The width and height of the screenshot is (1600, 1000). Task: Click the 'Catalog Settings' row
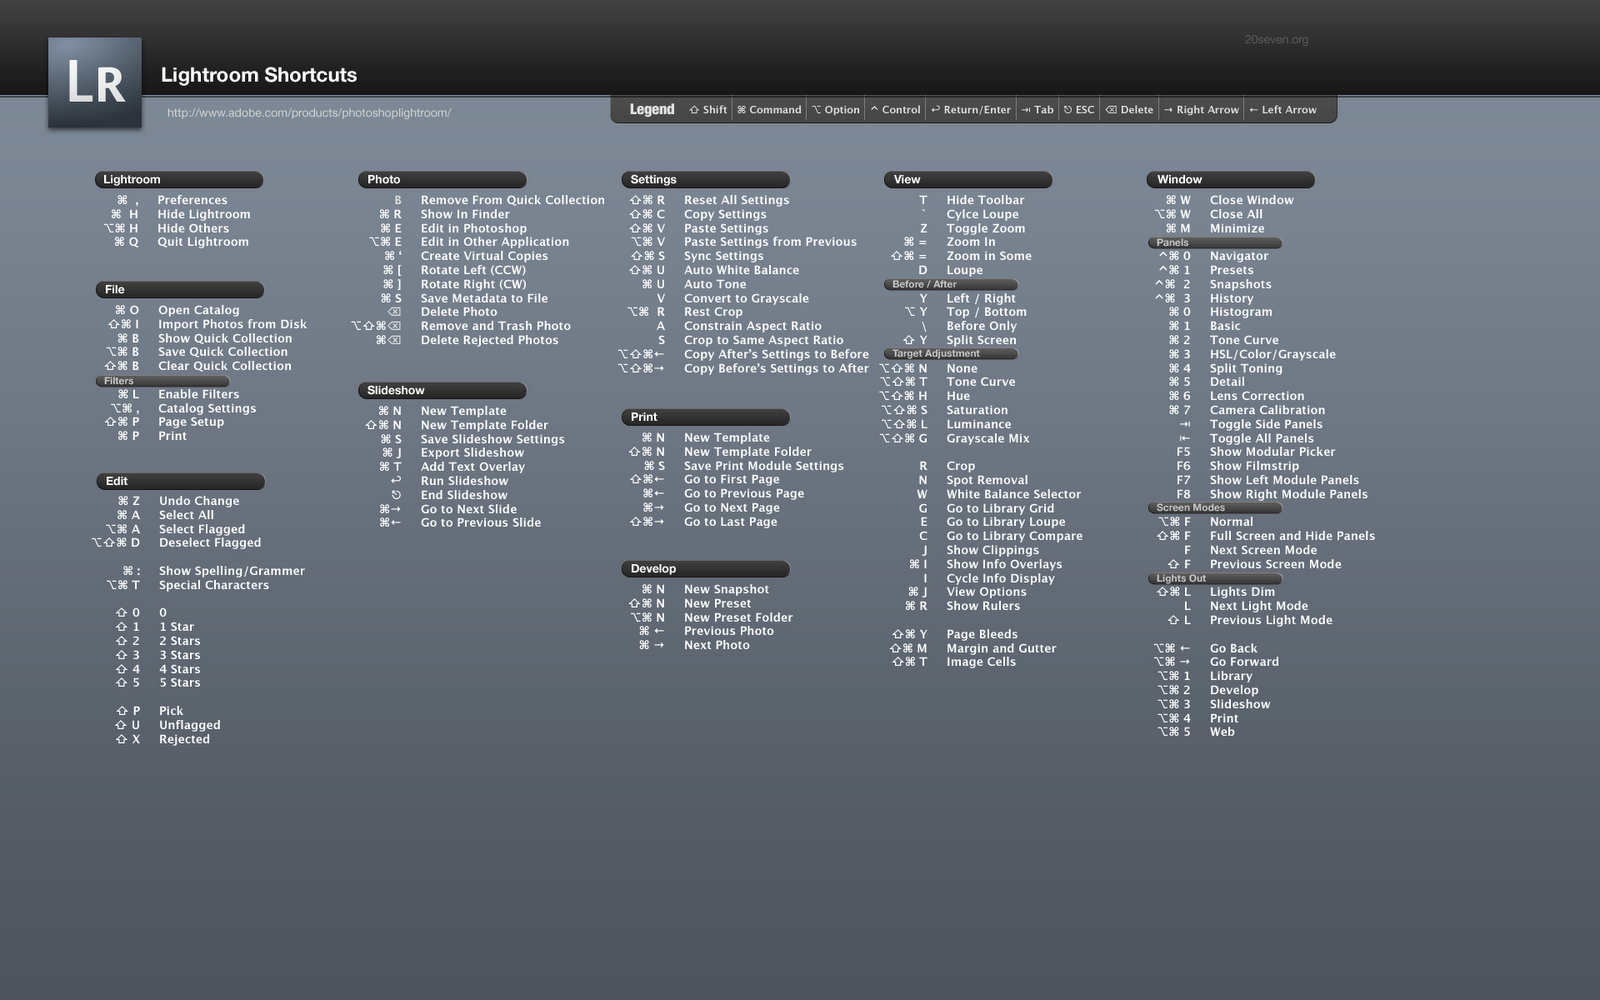pos(183,408)
